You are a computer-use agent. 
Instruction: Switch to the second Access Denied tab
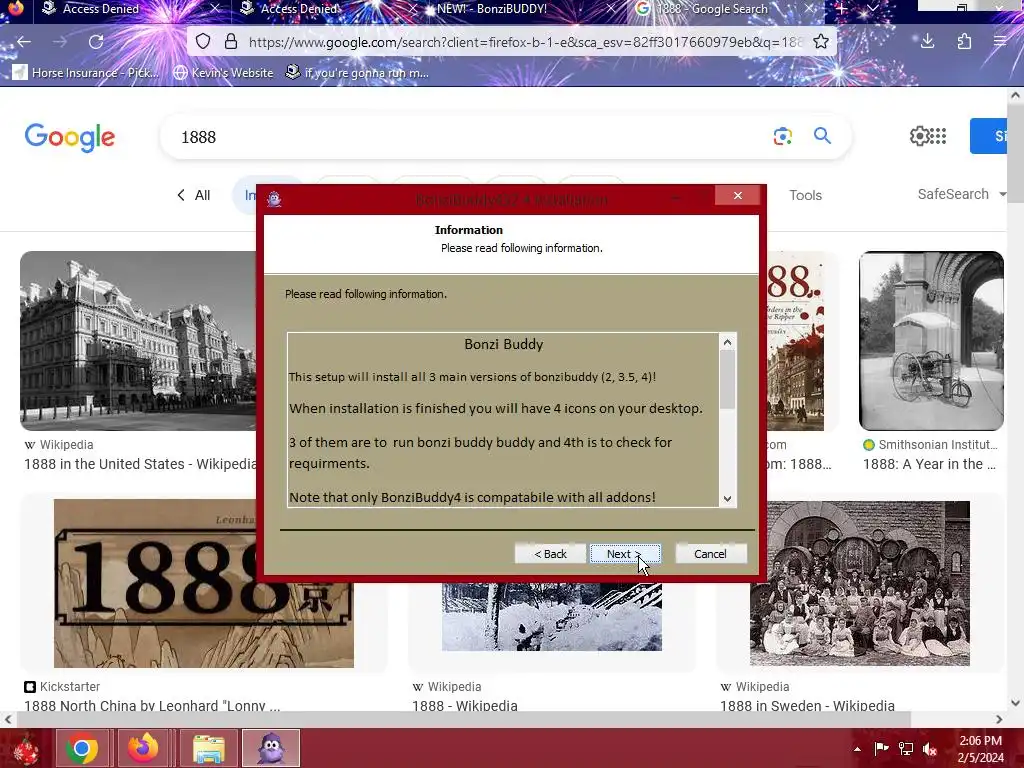click(x=299, y=9)
